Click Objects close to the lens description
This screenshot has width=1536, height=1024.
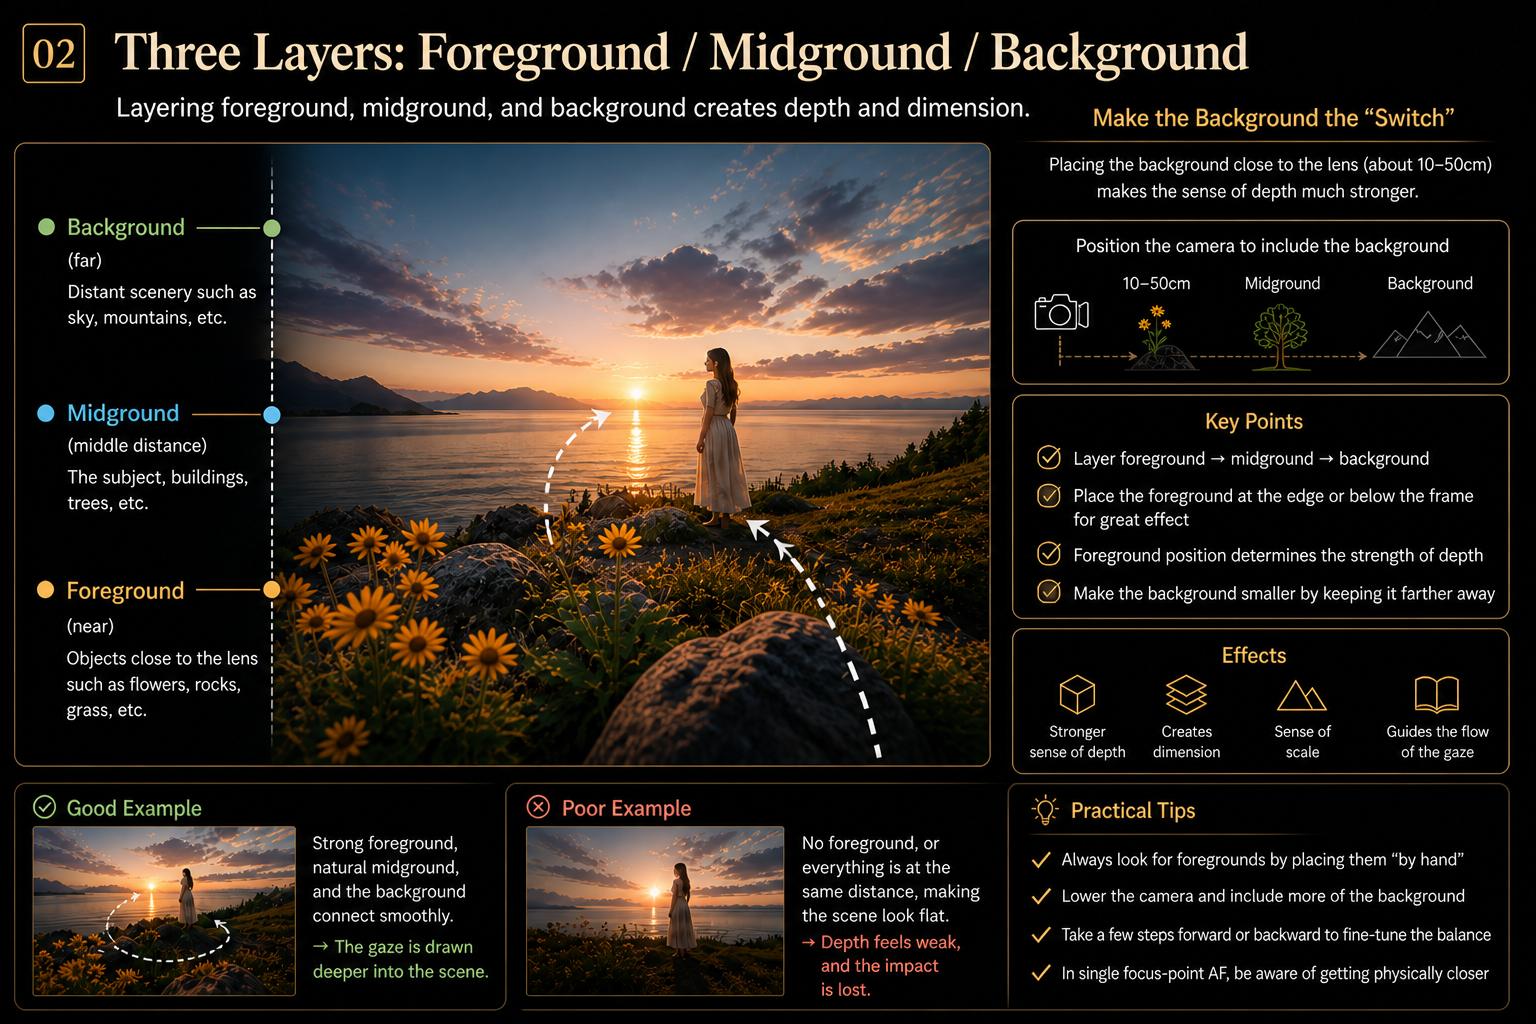pos(162,684)
